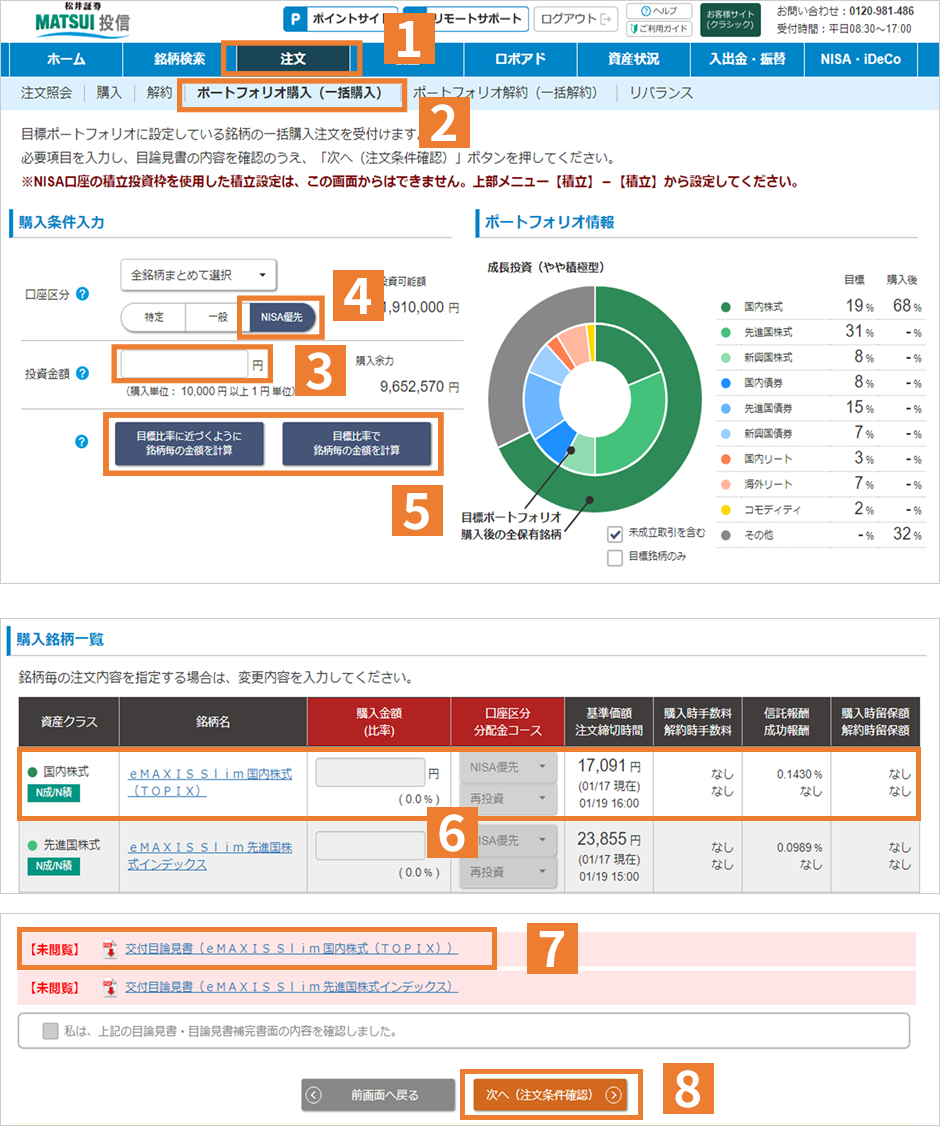
Task: Open ロボアド tab
Action: pos(520,60)
